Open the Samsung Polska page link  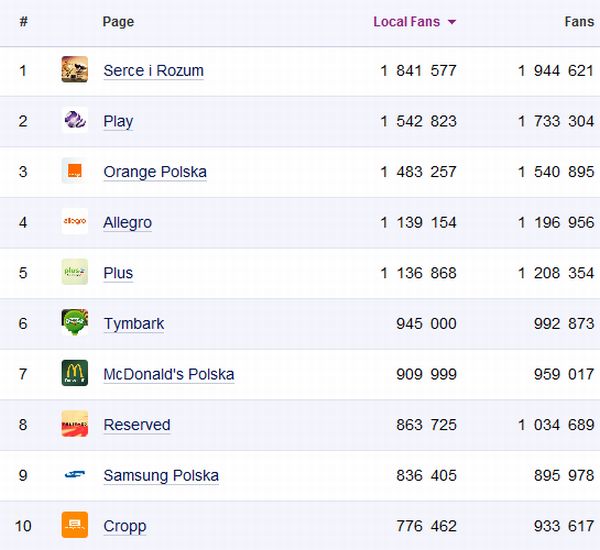[161, 476]
